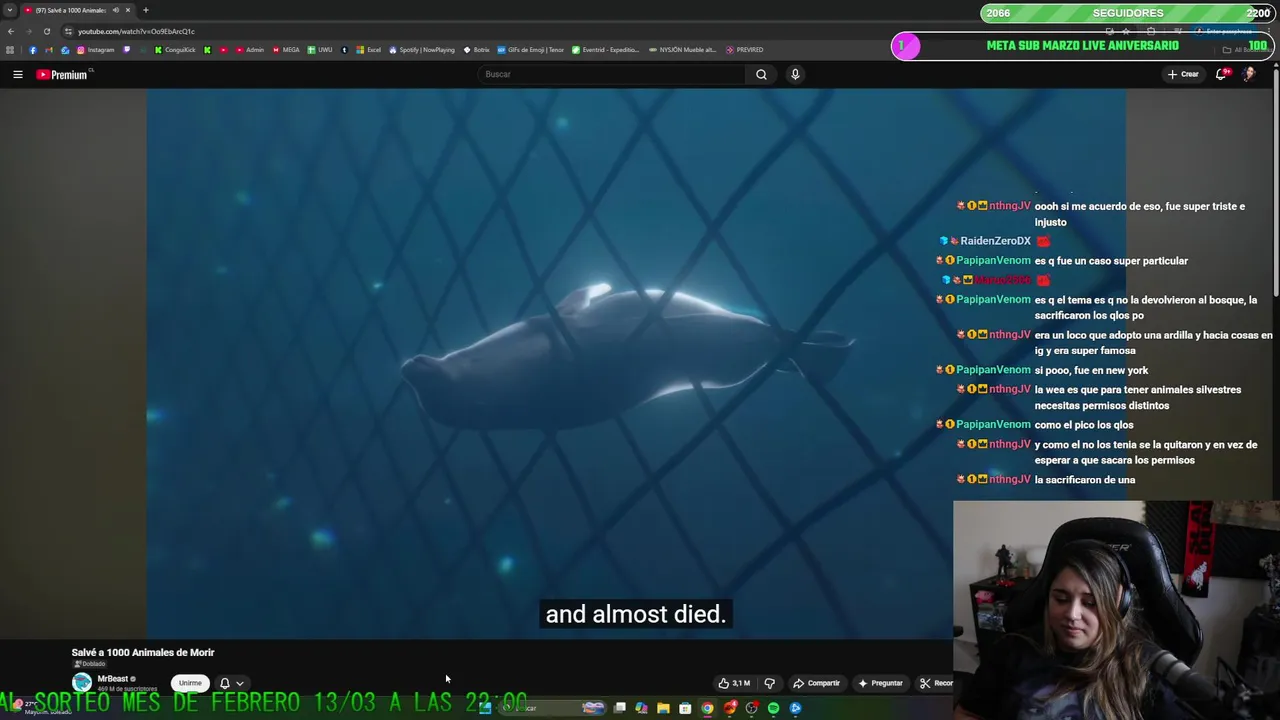1280x720 pixels.
Task: Open the YouTube guide hamburger menu
Action: point(17,74)
